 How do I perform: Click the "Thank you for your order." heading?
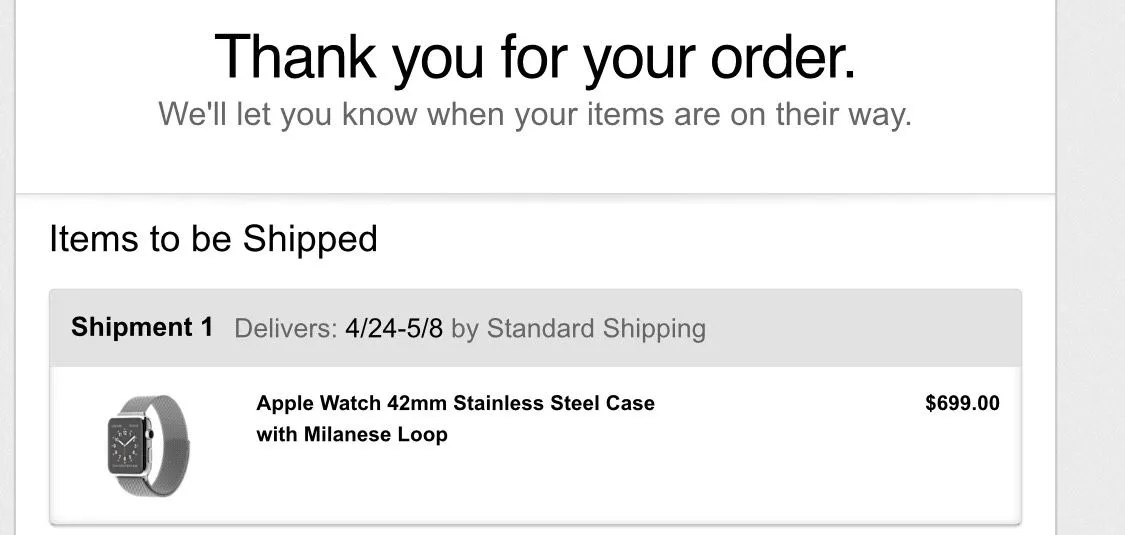(535, 57)
